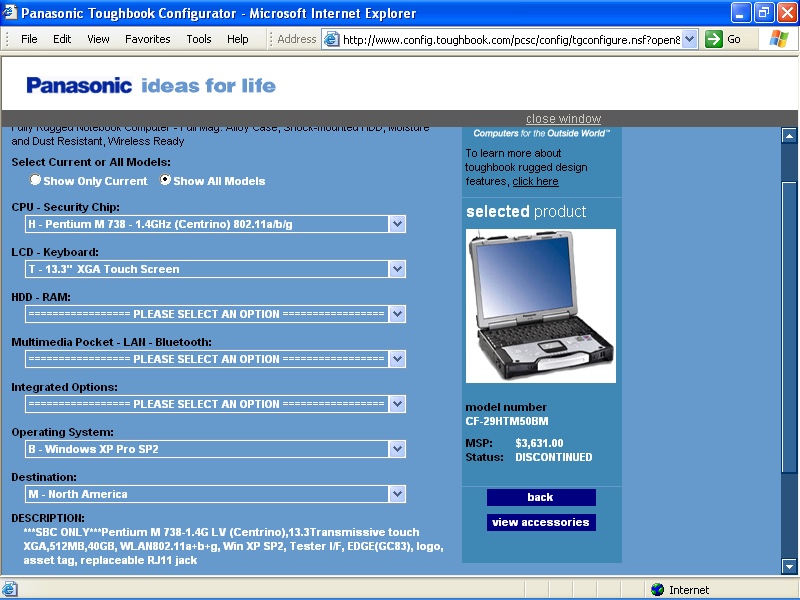Click the Windows flag logo in the toolbar
Viewport: 800px width, 600px height.
778,39
